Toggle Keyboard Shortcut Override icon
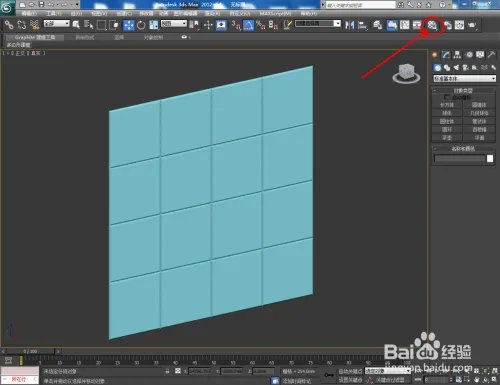The height and width of the screenshot is (385, 500). click(x=221, y=25)
